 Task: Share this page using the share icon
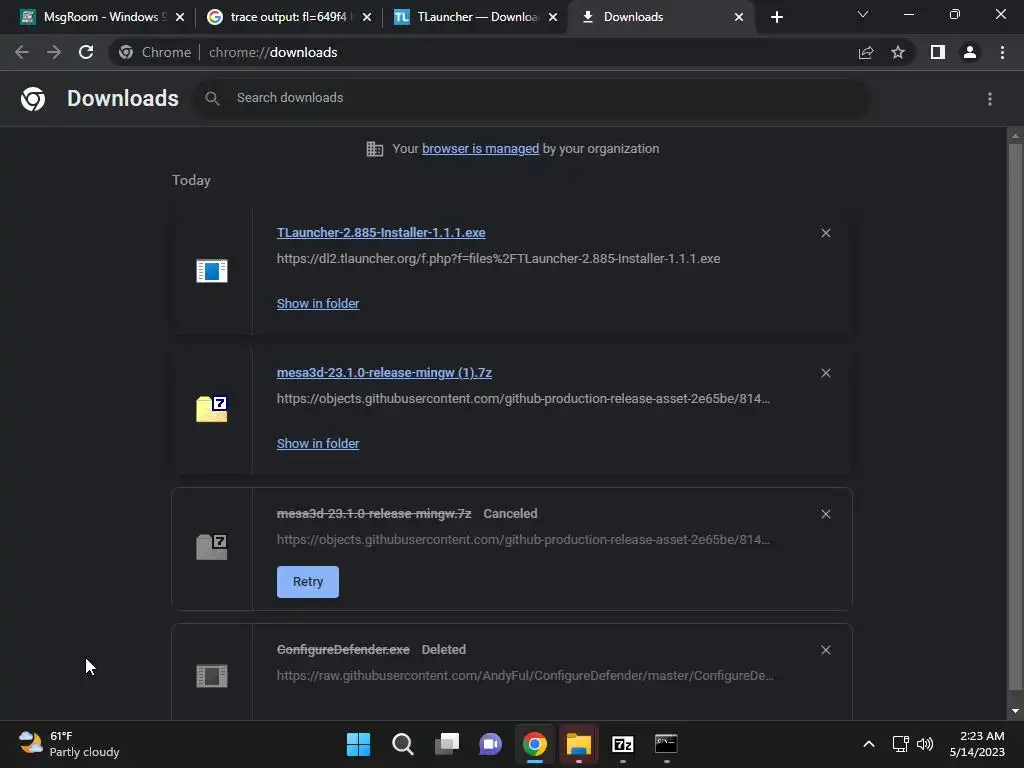pos(866,52)
